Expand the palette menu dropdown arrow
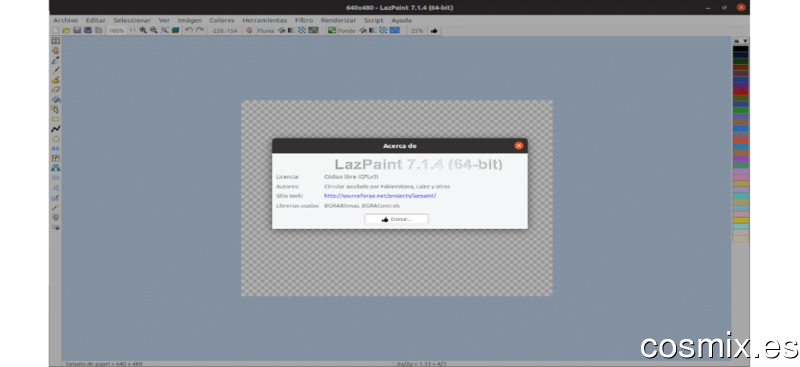The height and width of the screenshot is (367, 800). 745,41
